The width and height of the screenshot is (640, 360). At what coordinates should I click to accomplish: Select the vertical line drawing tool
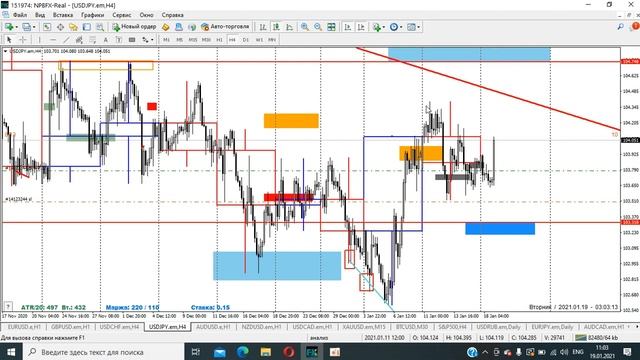pos(40,40)
